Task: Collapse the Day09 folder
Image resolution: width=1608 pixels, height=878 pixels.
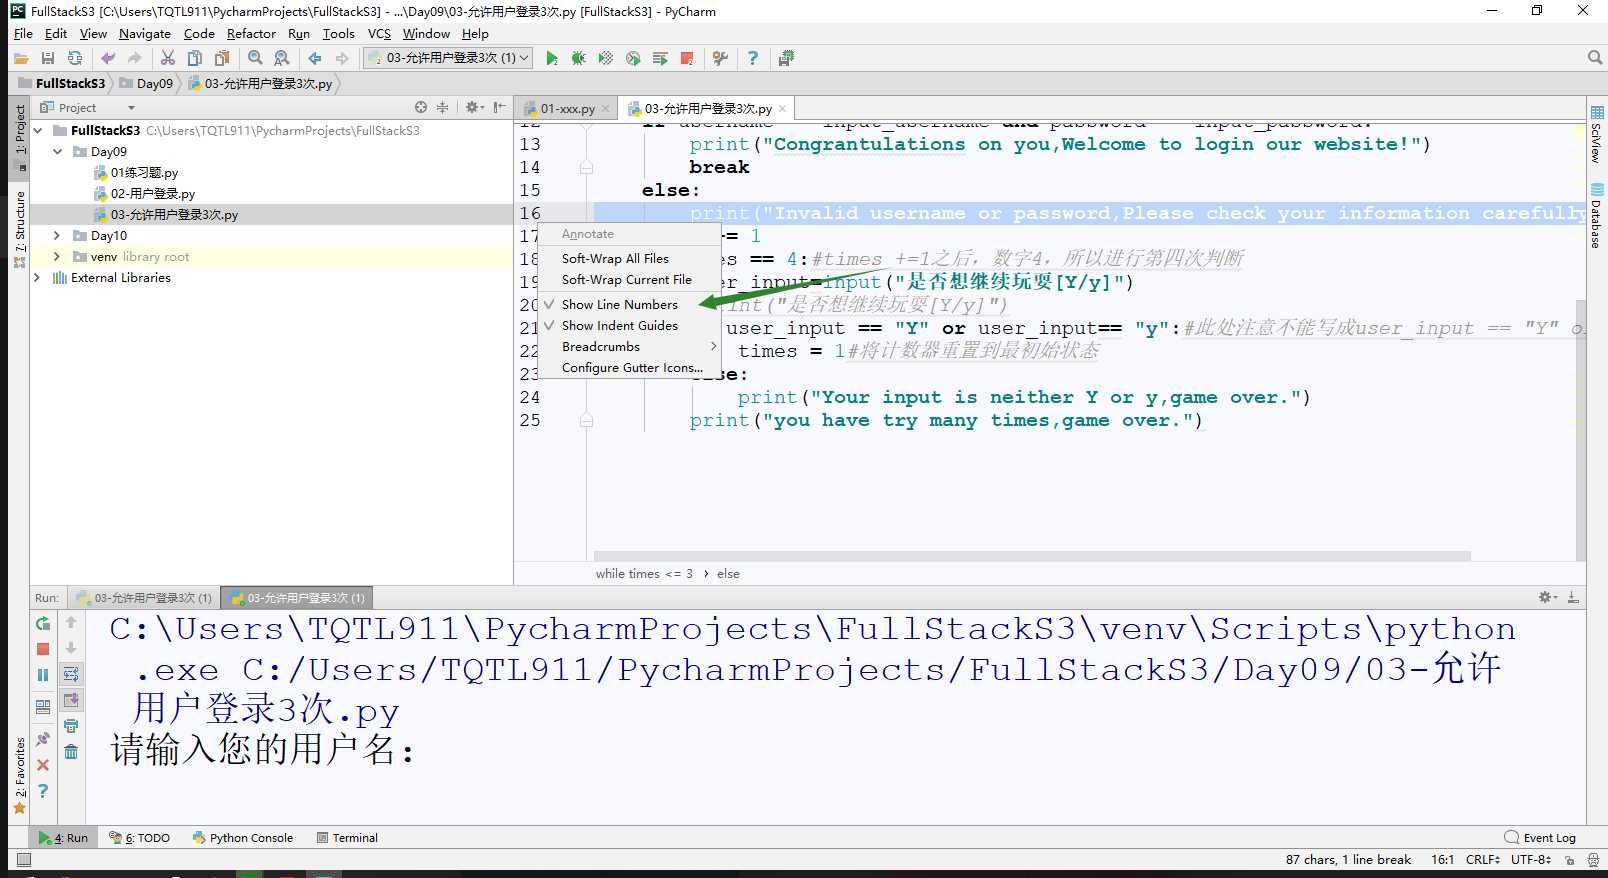Action: pos(57,151)
